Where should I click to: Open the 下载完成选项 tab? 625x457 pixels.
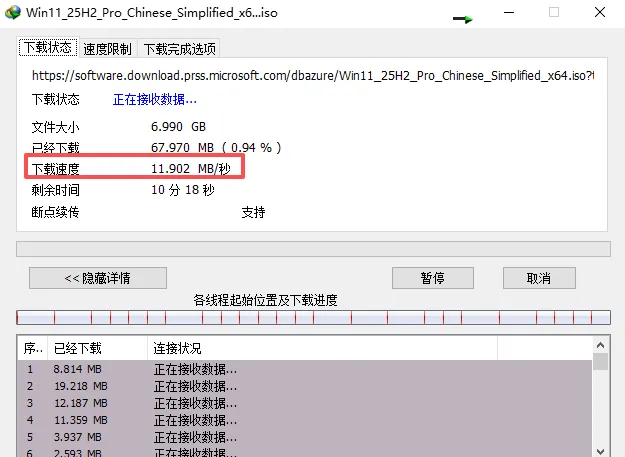coord(179,49)
